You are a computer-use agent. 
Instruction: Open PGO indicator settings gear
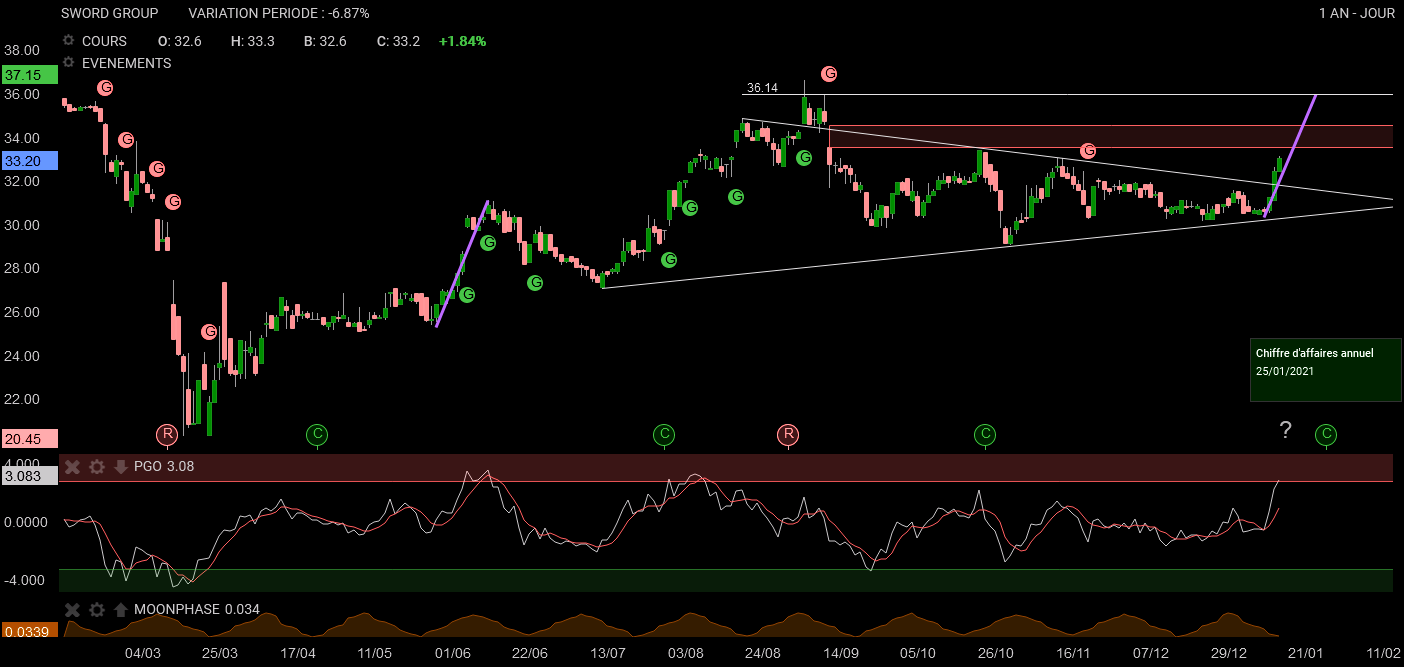tap(97, 466)
